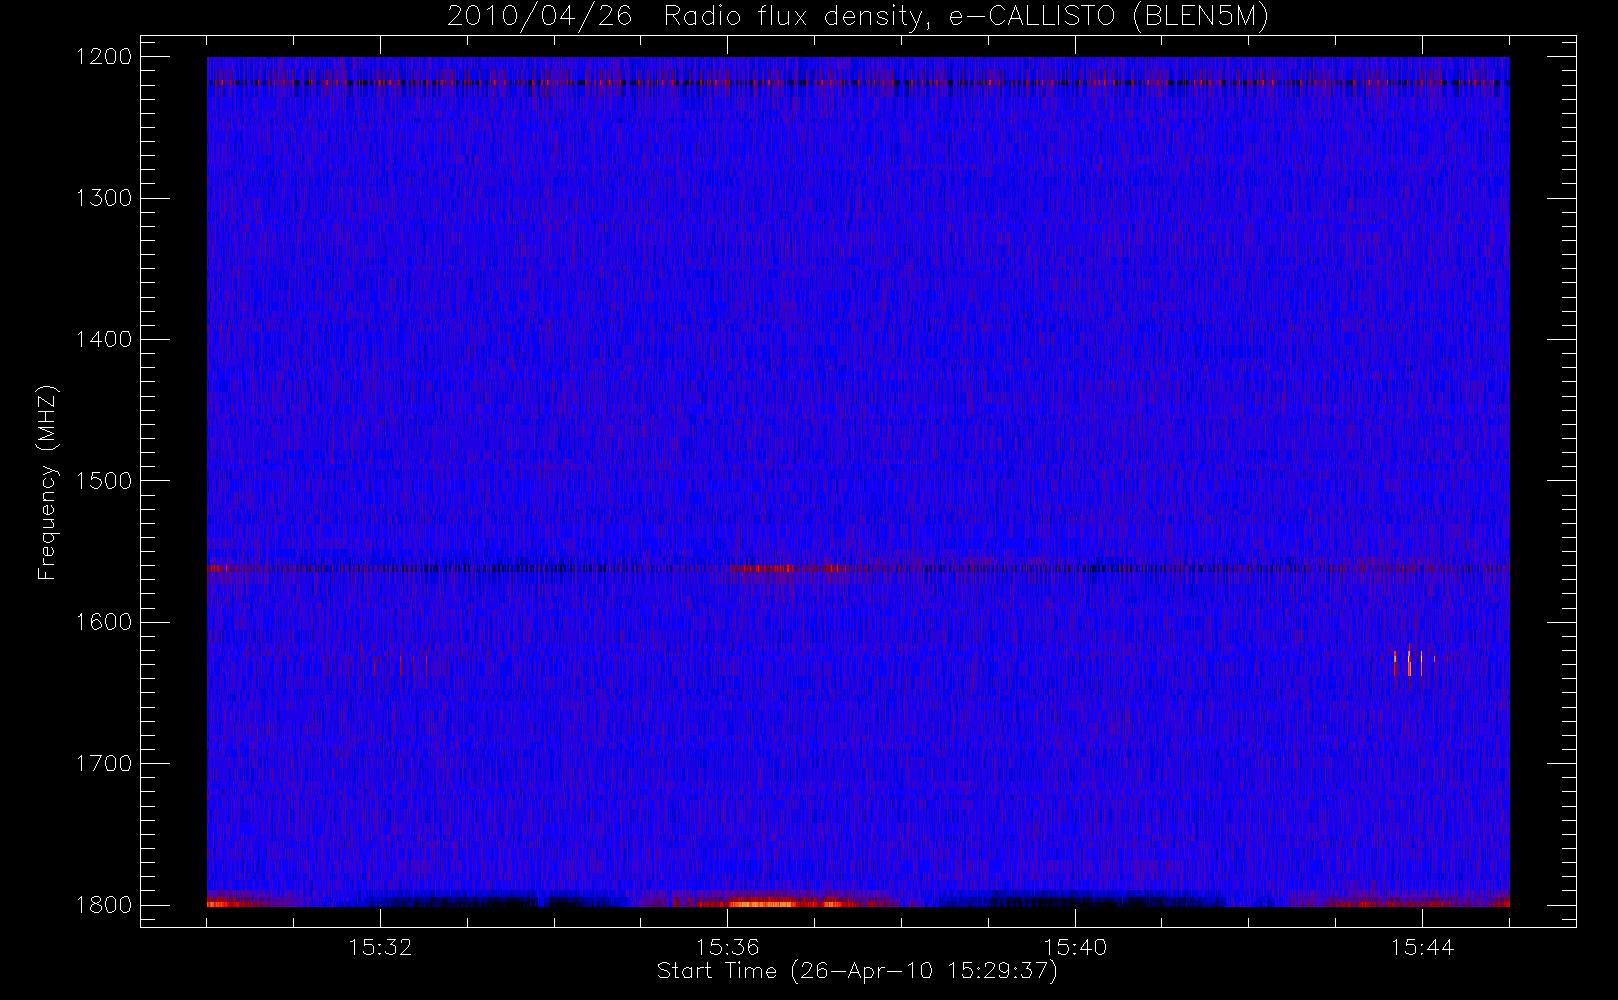Click the bright burst spikes near 15:44
1618x1000 pixels.
coord(1414,663)
